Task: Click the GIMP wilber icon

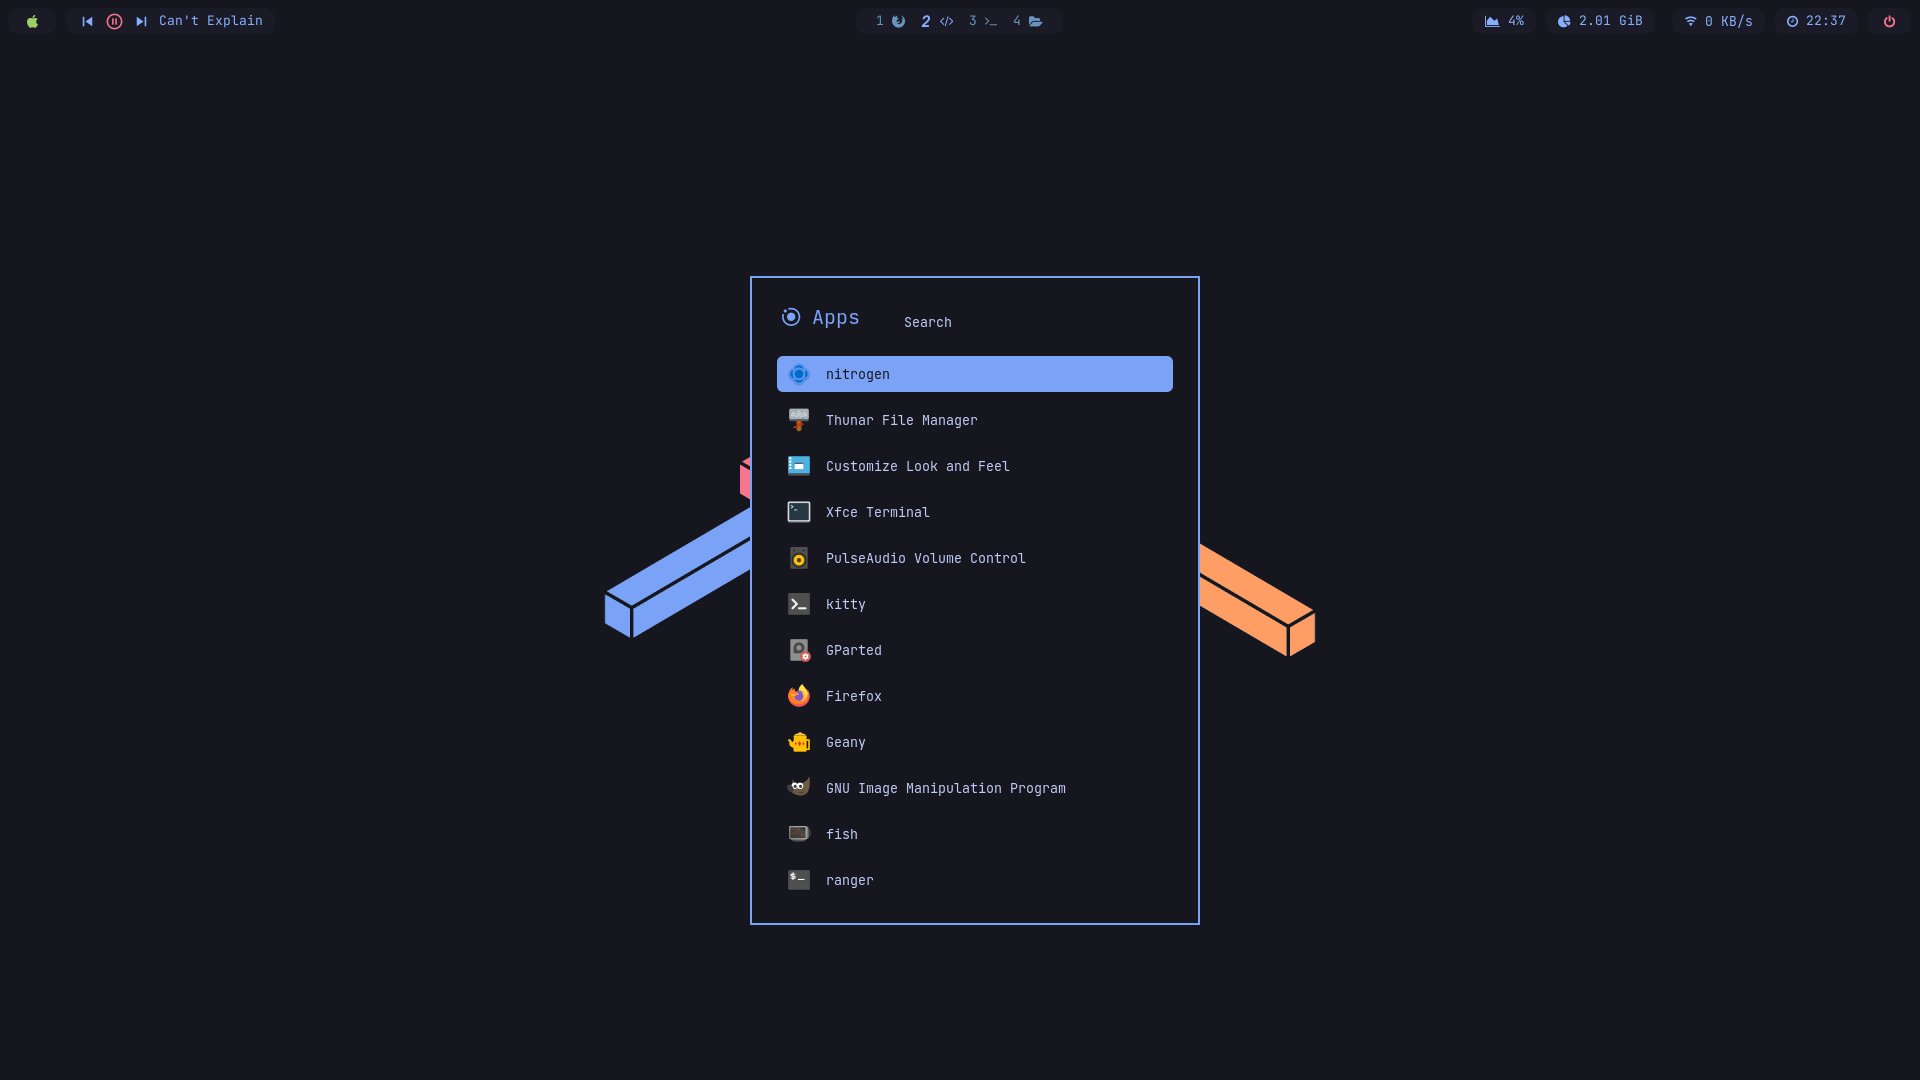Action: 798,787
